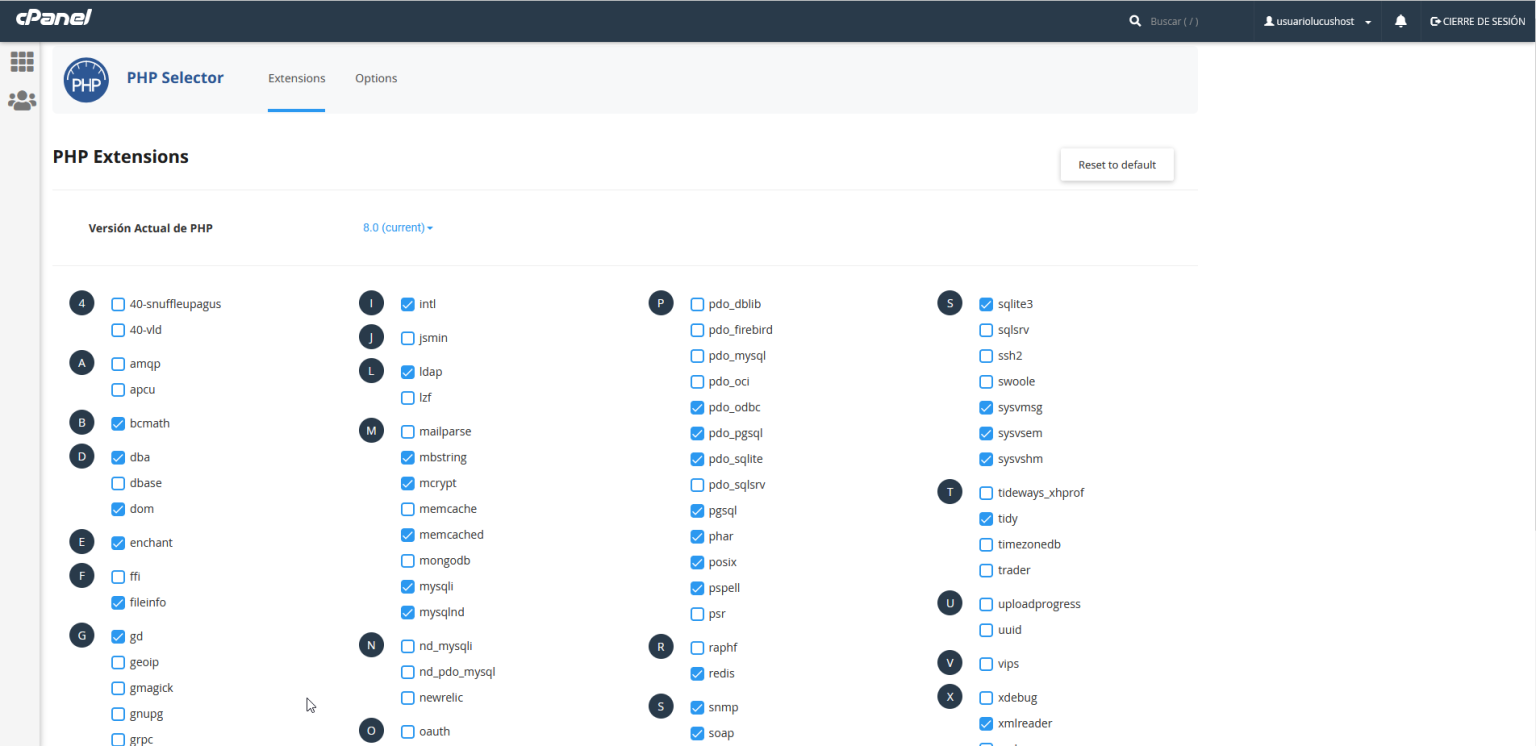Expand the usuariolucushost account menu
The width and height of the screenshot is (1536, 746).
click(x=1317, y=21)
